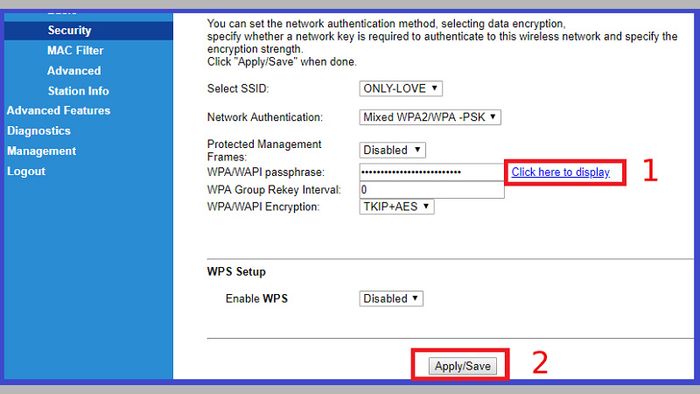
Task: Click the WPA Group Rekey Interval field
Action: [432, 190]
